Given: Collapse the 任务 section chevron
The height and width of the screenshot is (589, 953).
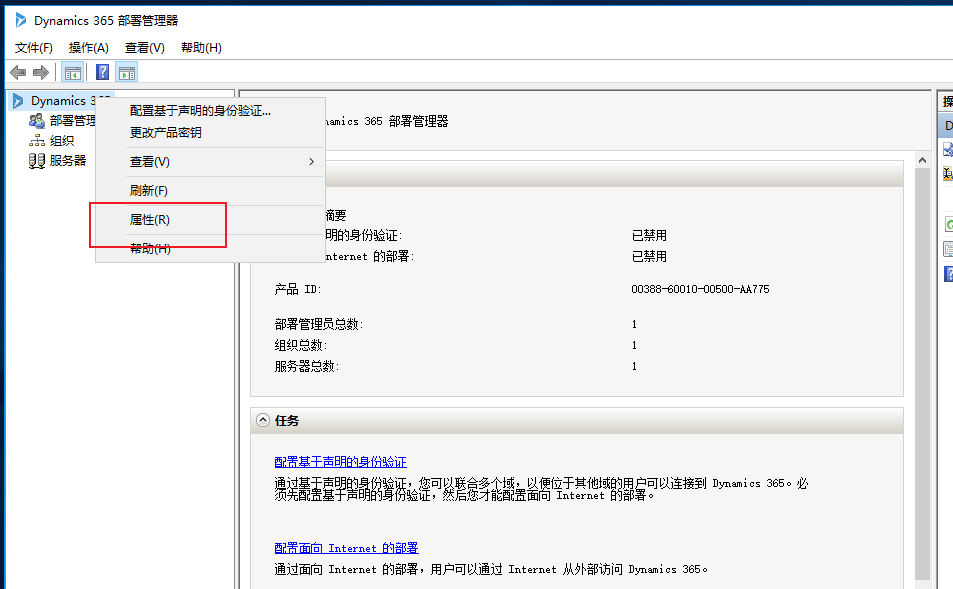Looking at the screenshot, I should [x=263, y=420].
